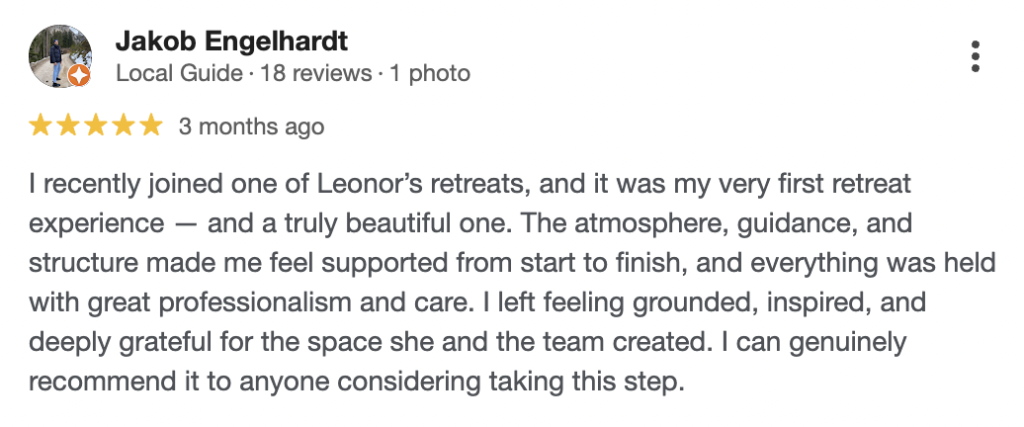The width and height of the screenshot is (1024, 427).
Task: Click the fourth yellow rating star
Action: pos(122,126)
